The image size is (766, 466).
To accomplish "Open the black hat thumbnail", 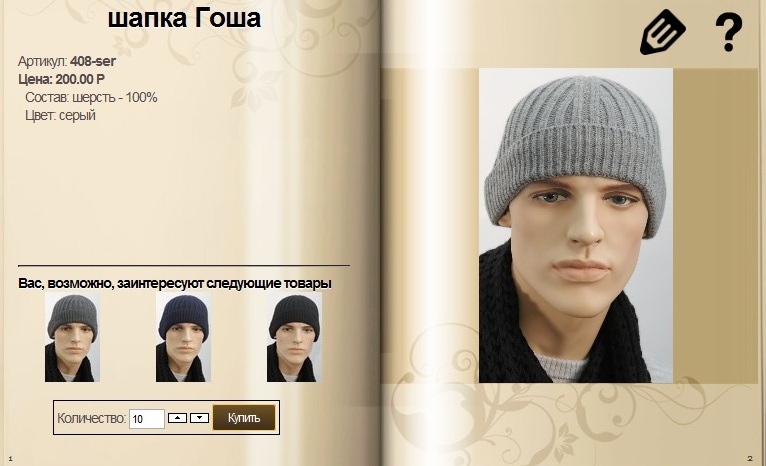I will [x=294, y=337].
